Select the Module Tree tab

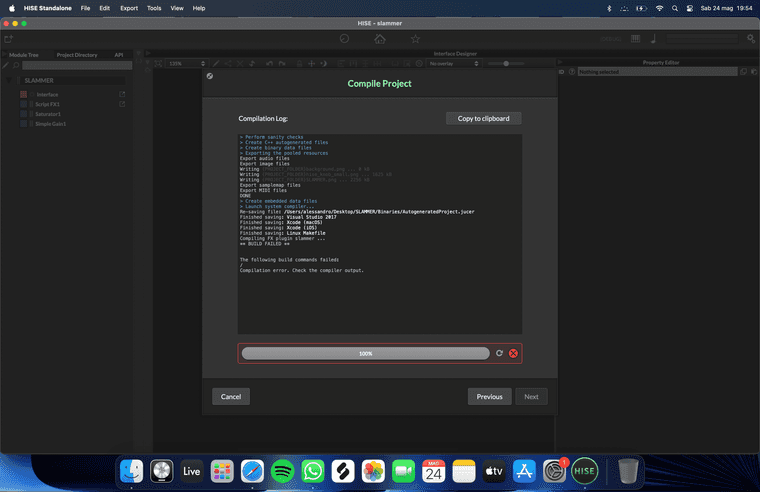[23, 55]
